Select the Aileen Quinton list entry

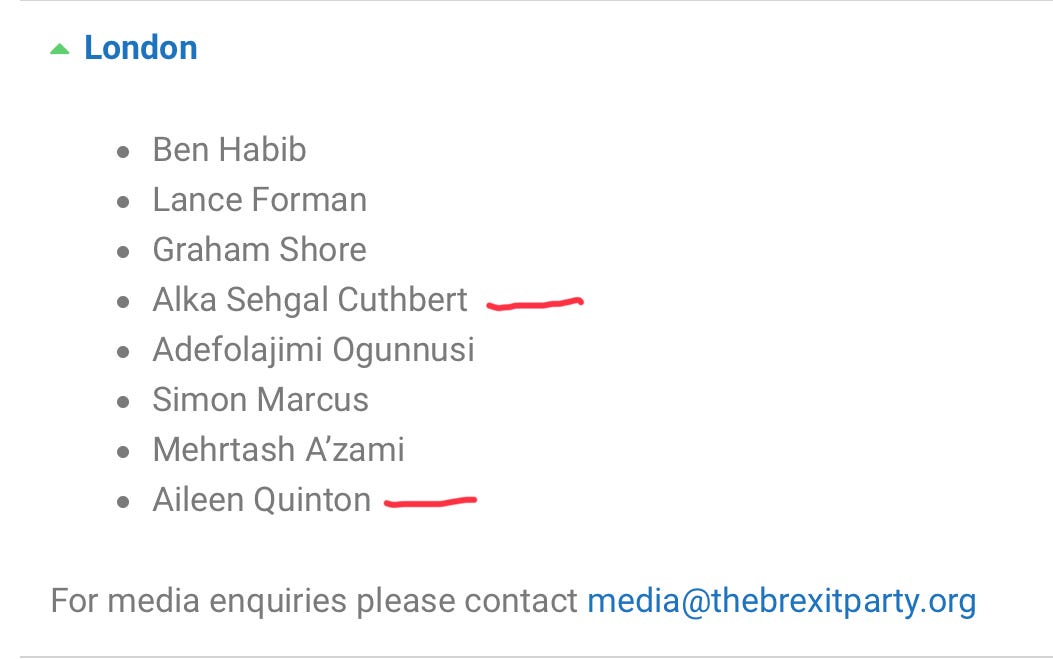[262, 500]
